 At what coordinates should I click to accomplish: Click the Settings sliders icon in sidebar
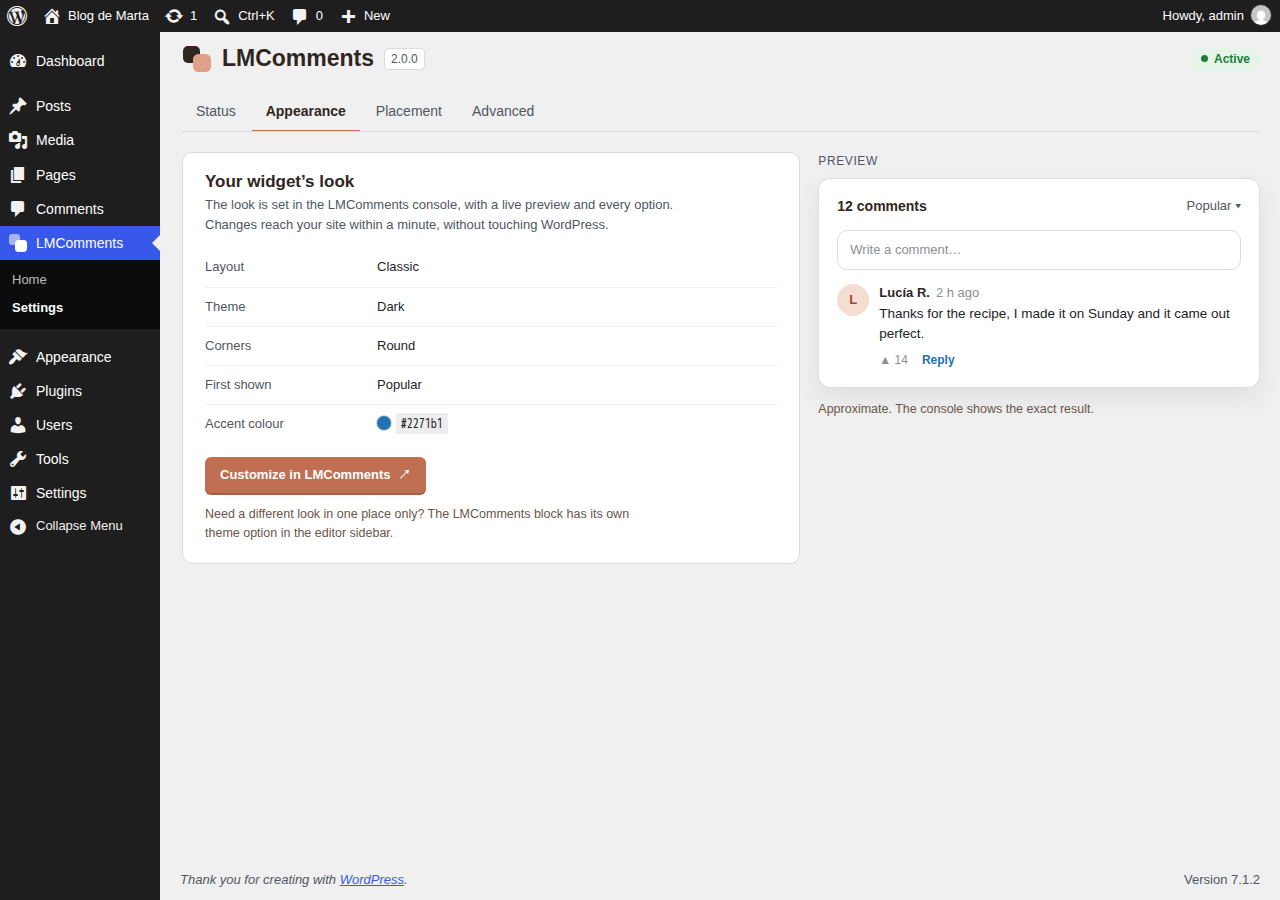click(18, 493)
